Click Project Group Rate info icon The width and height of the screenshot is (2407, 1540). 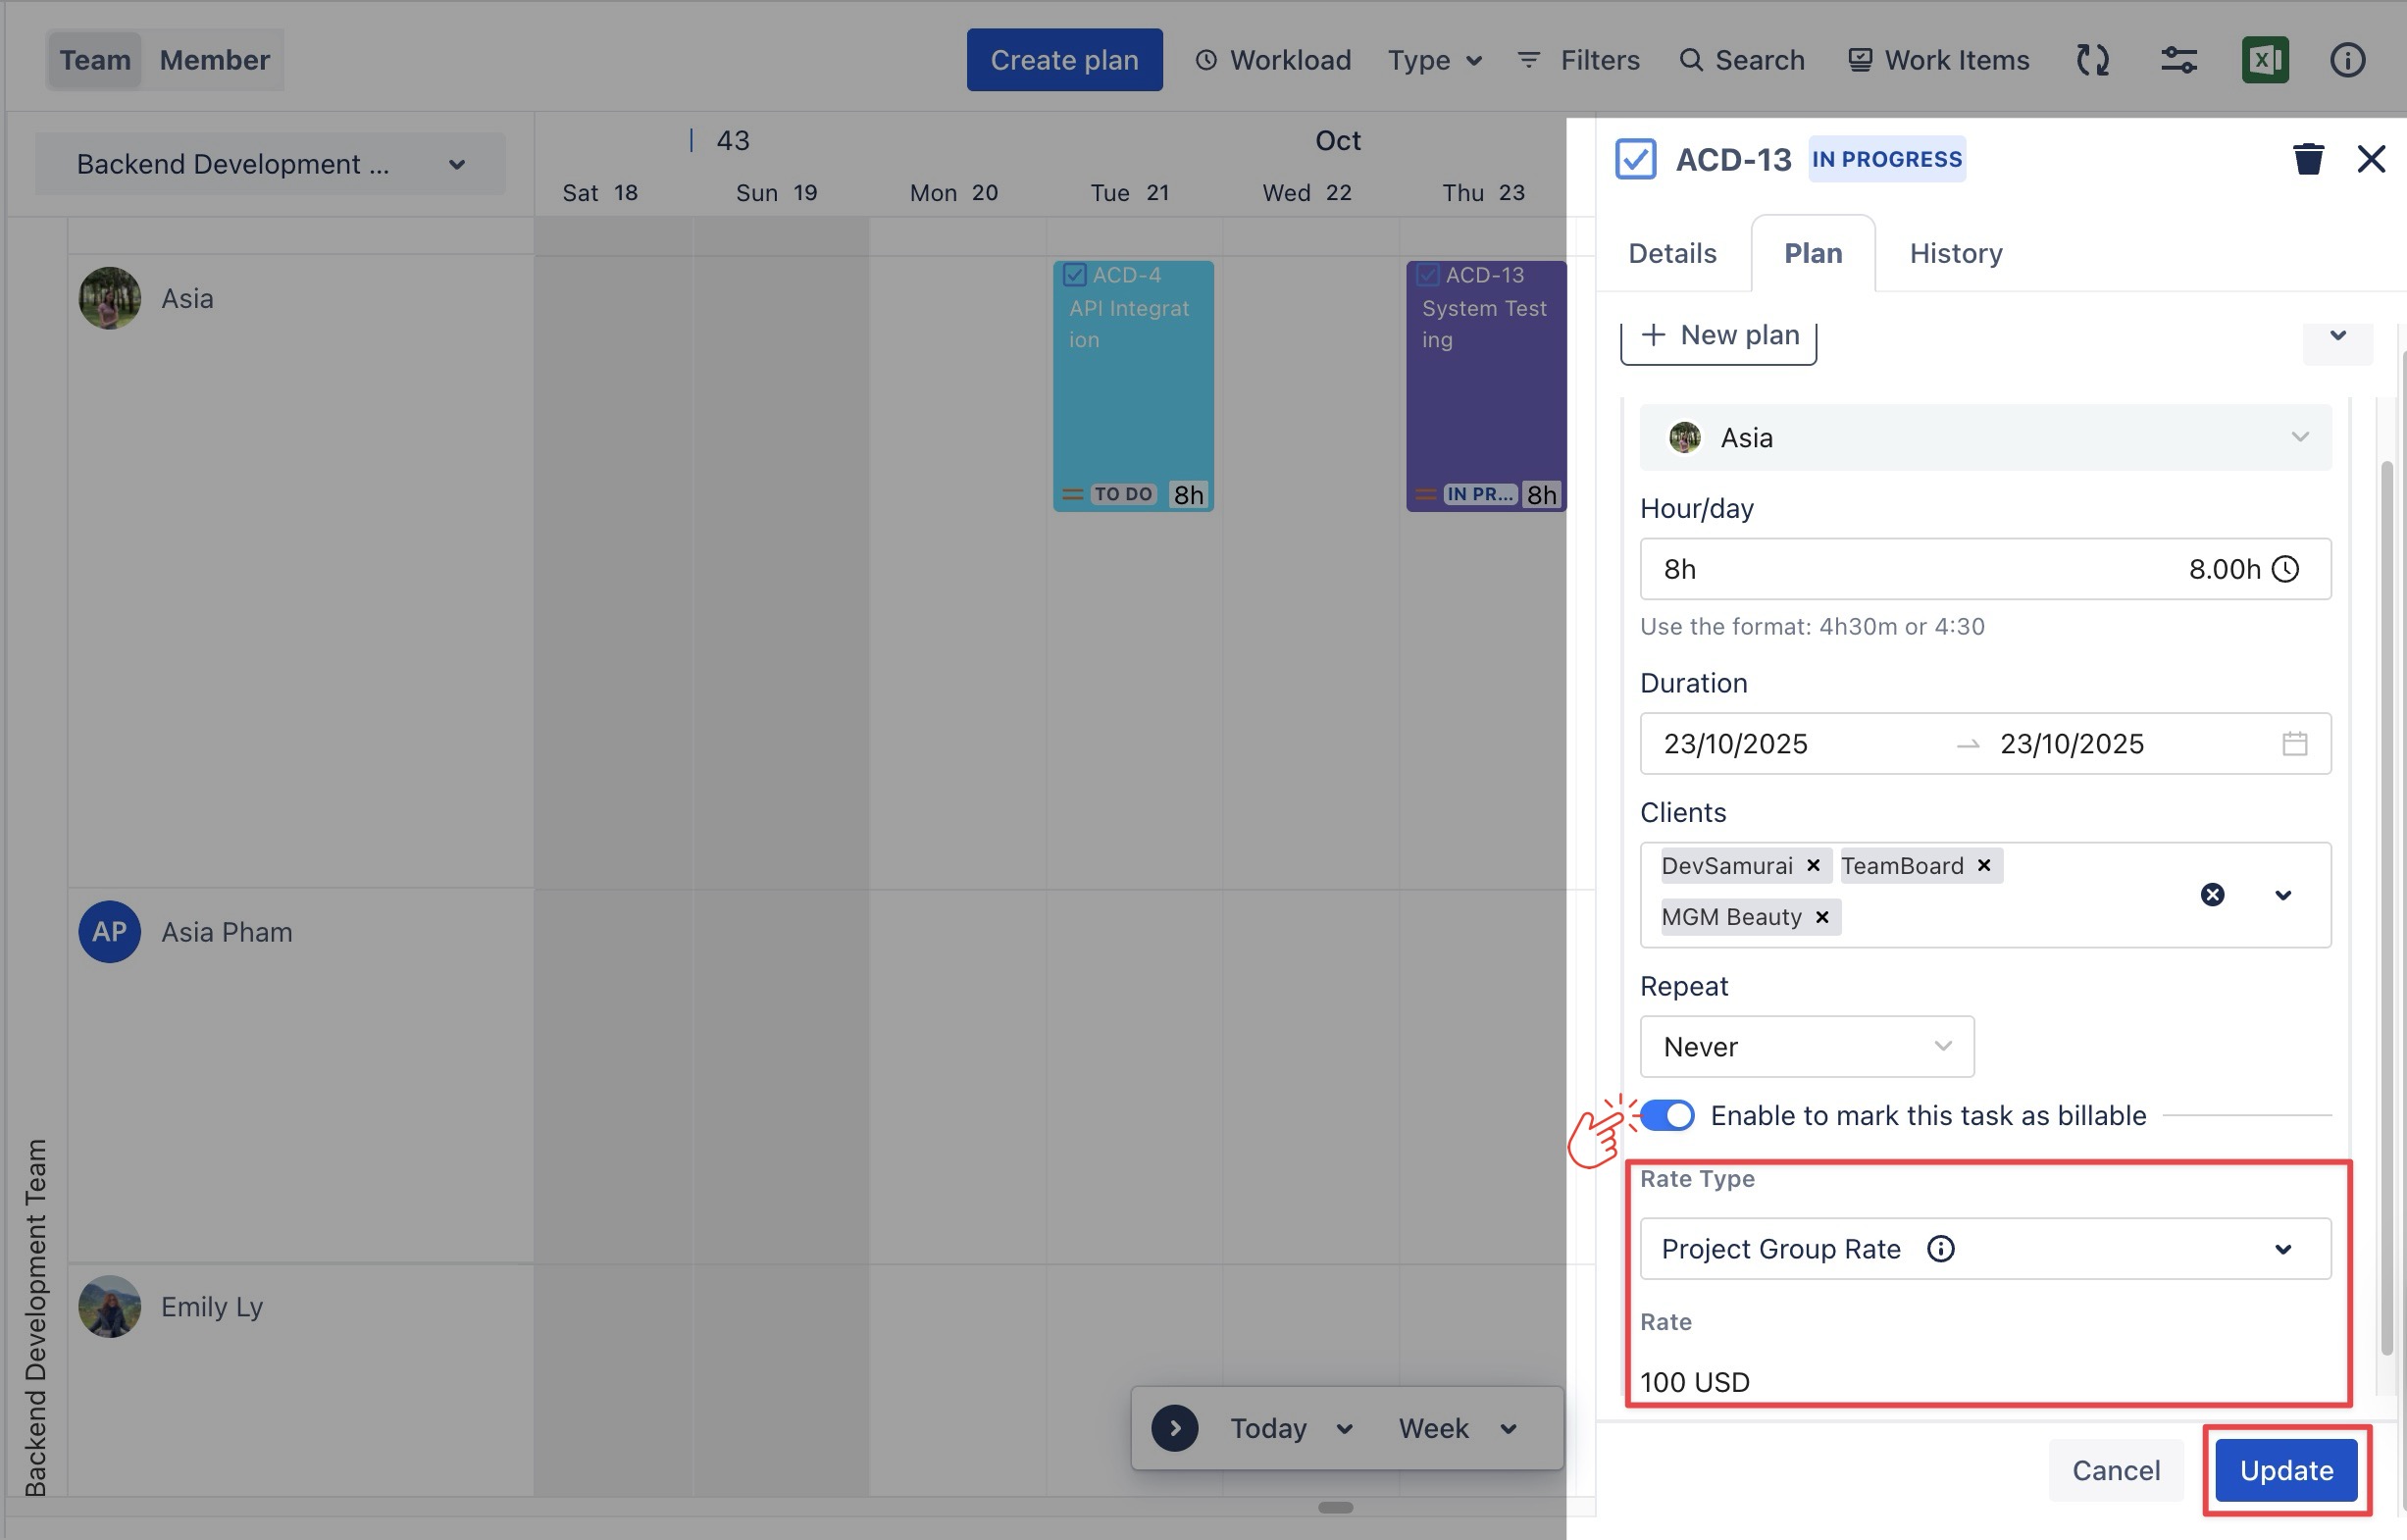[1940, 1249]
